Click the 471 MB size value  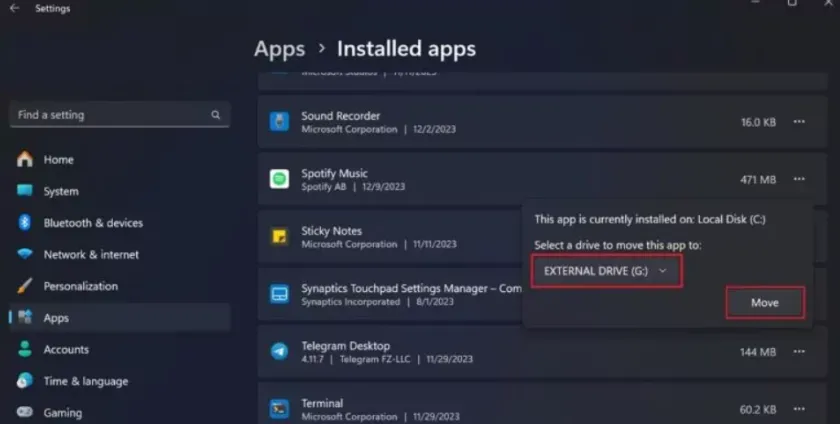point(758,180)
